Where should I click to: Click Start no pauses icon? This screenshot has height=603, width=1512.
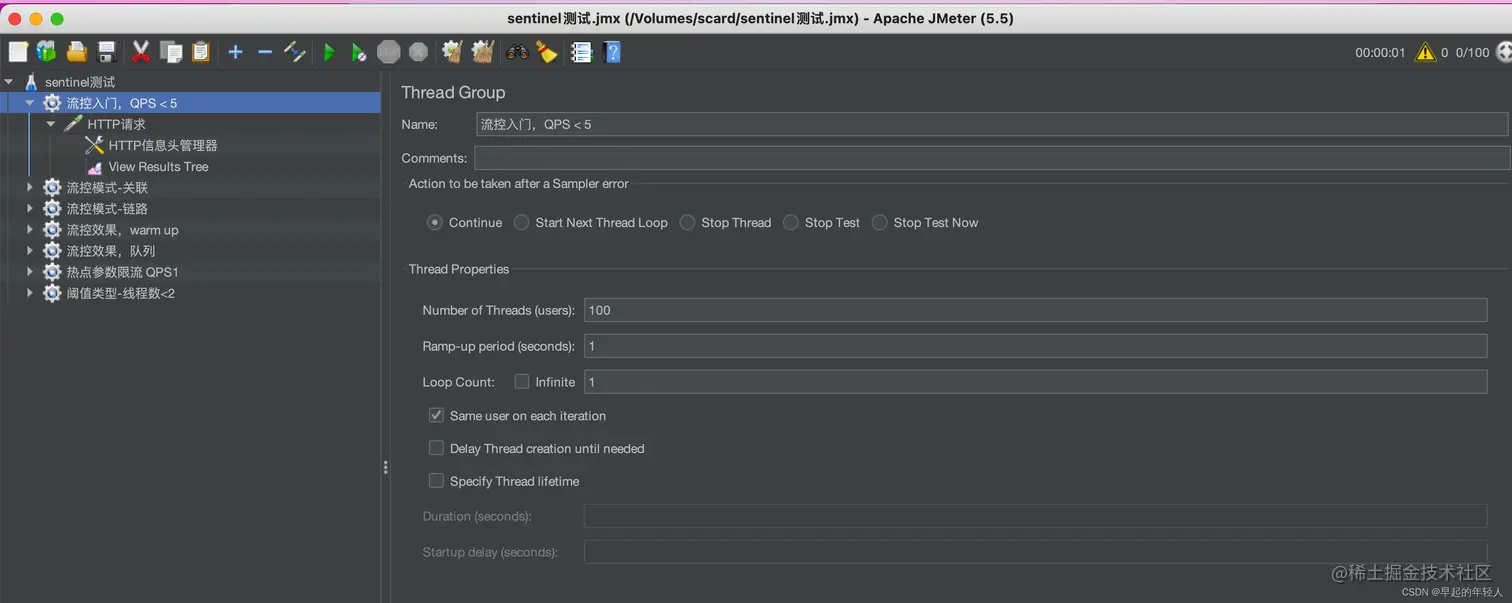[x=358, y=52]
